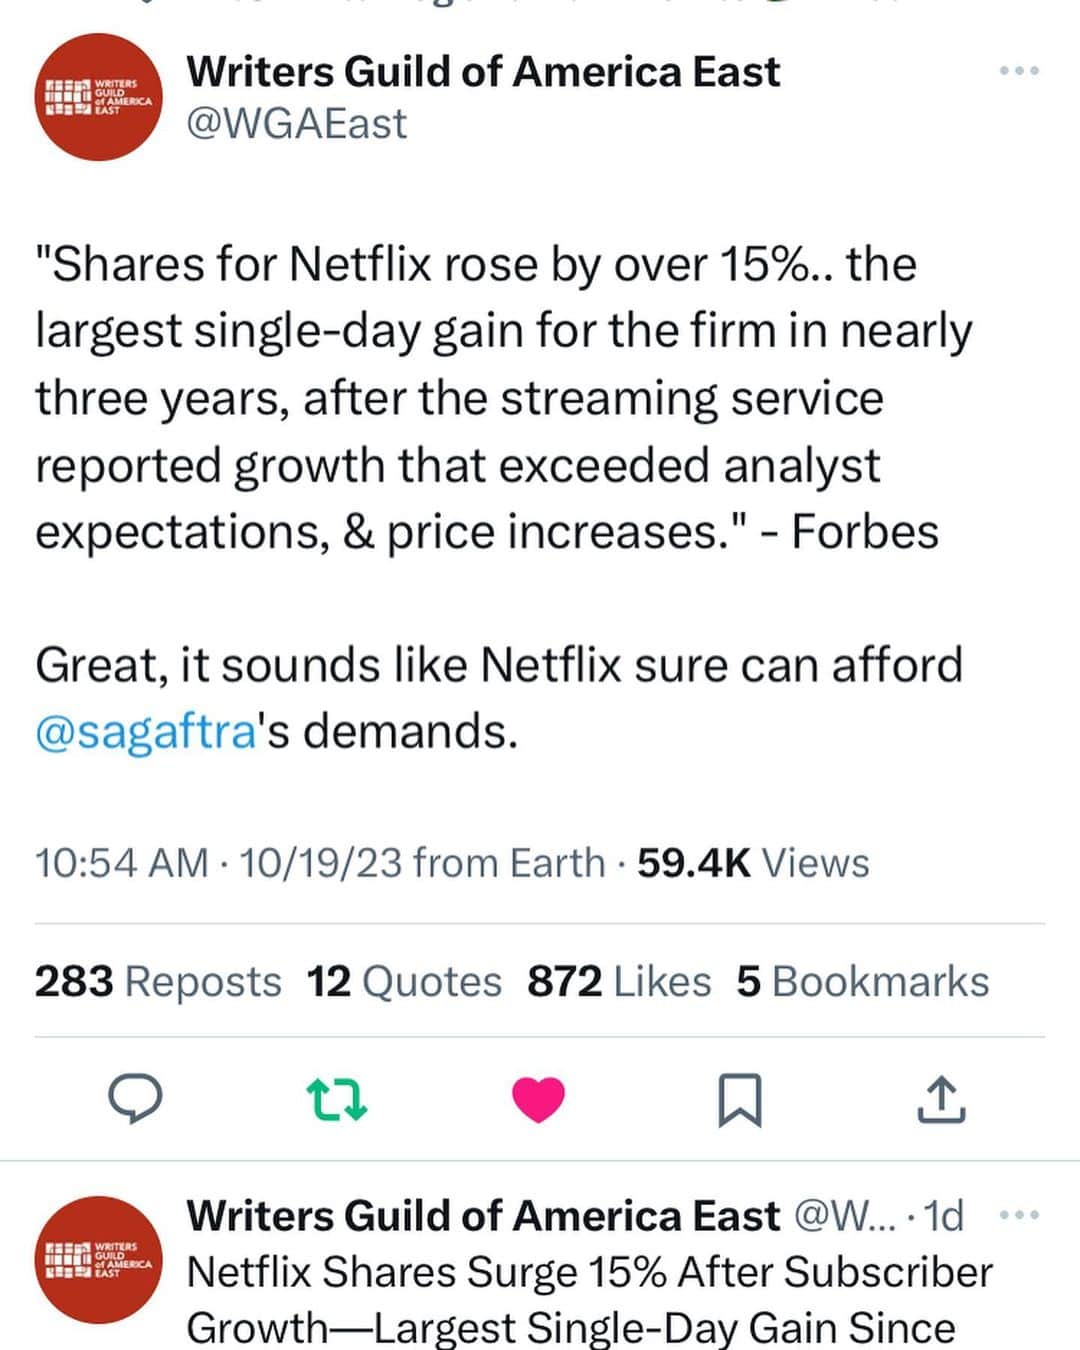Open the @sagaftra mention link
Screen dimensions: 1080x1350
click(146, 732)
